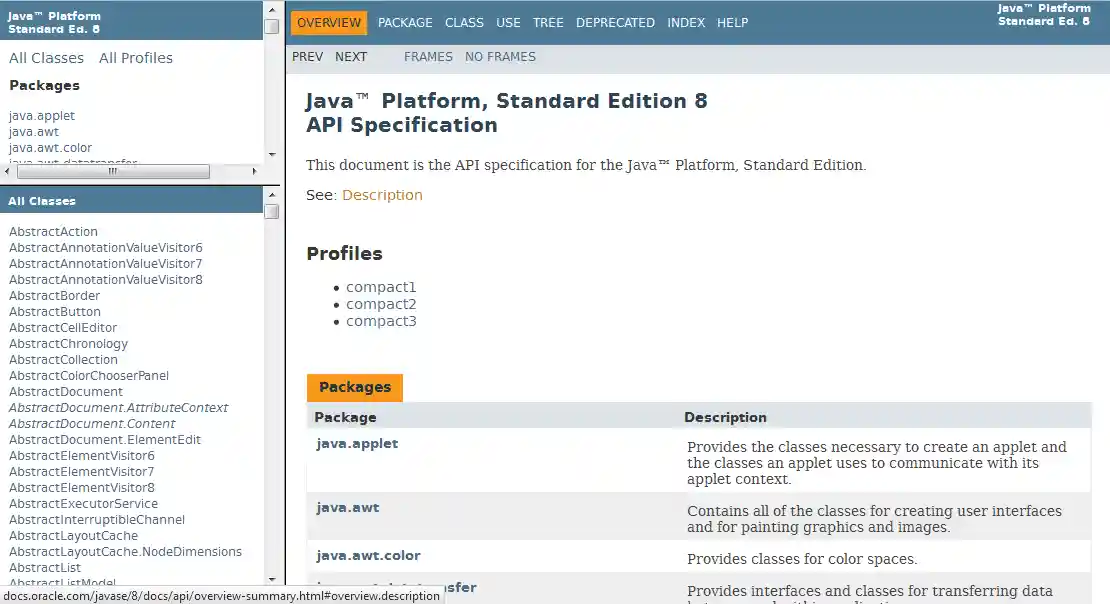1110x604 pixels.
Task: Open the HELP documentation page
Action: 732,22
